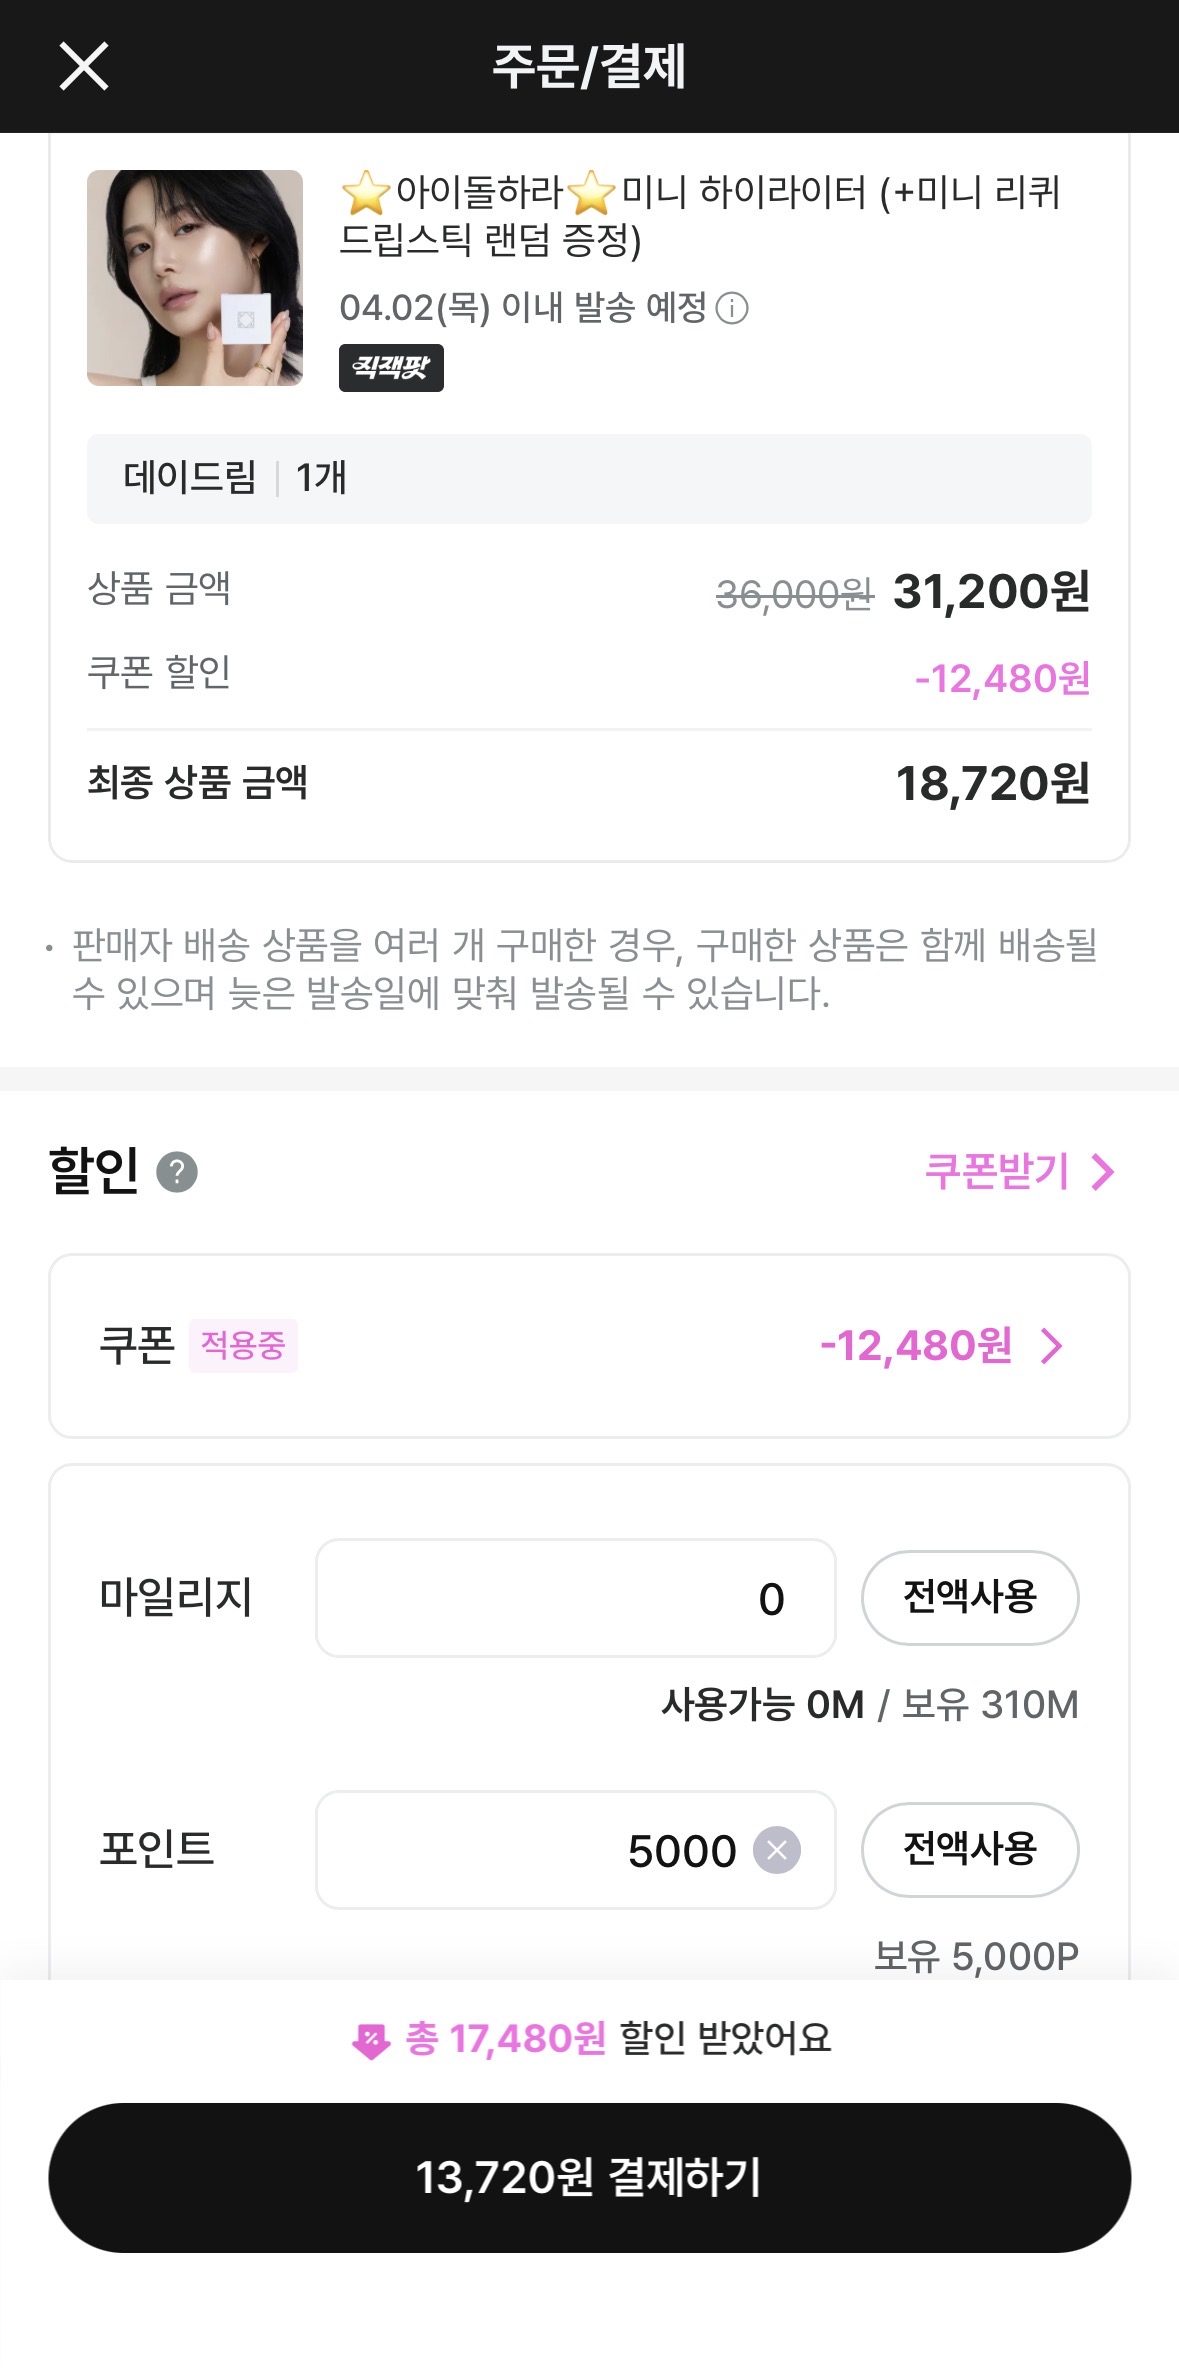Open the discount help question mark icon
Viewport: 1179px width, 2379px height.
coord(177,1172)
